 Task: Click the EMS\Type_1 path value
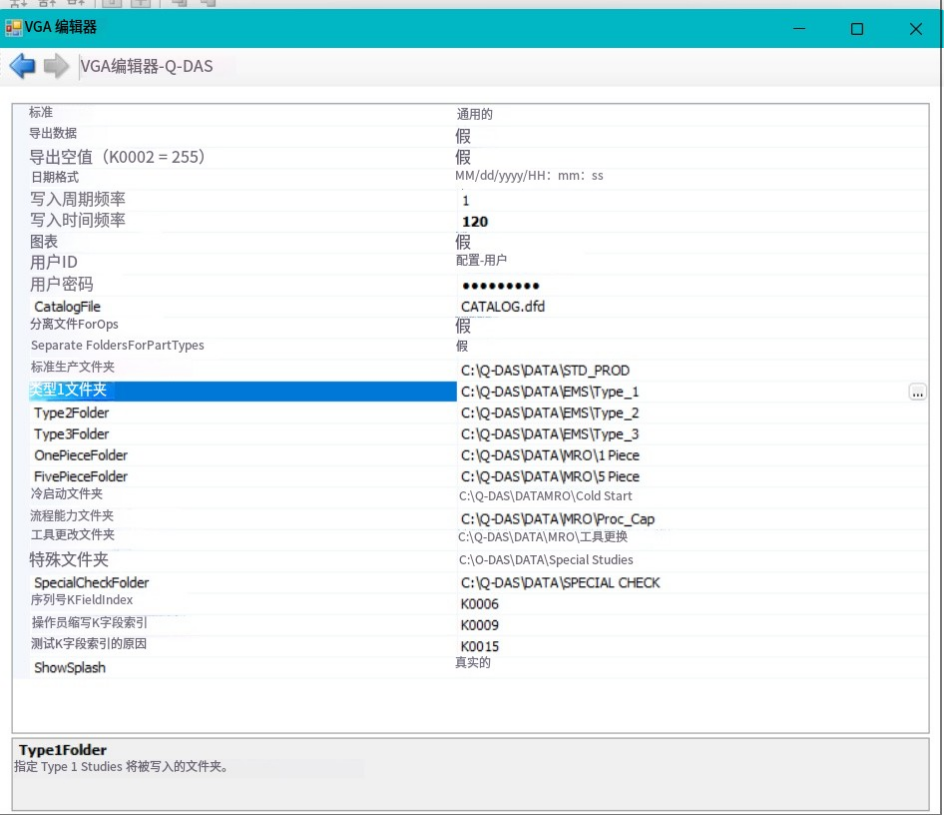[550, 391]
